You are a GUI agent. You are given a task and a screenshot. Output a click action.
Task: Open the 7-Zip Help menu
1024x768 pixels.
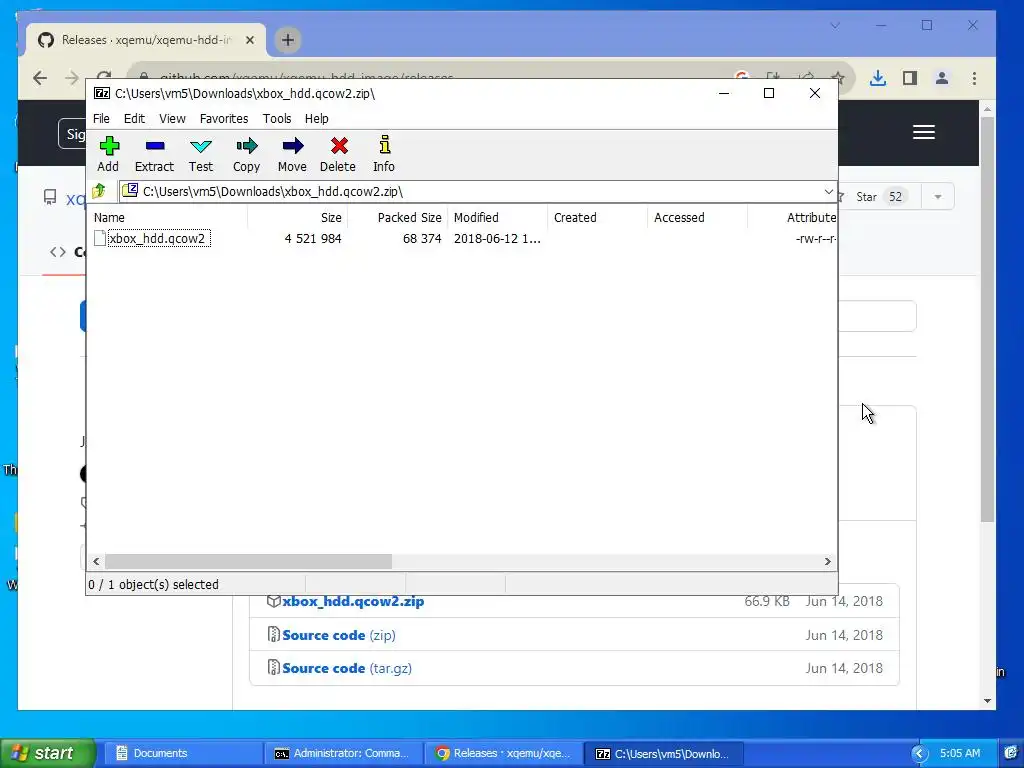tap(317, 119)
